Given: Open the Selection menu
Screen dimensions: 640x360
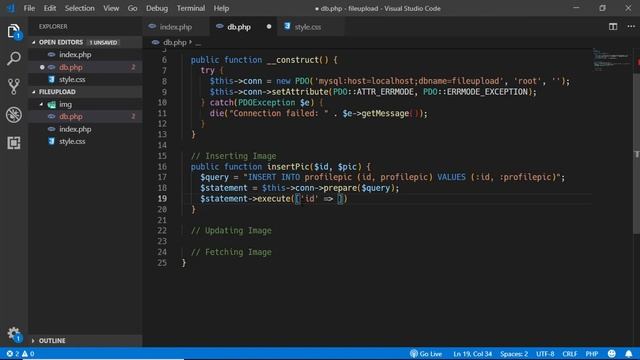Looking at the screenshot, I should tap(80, 8).
